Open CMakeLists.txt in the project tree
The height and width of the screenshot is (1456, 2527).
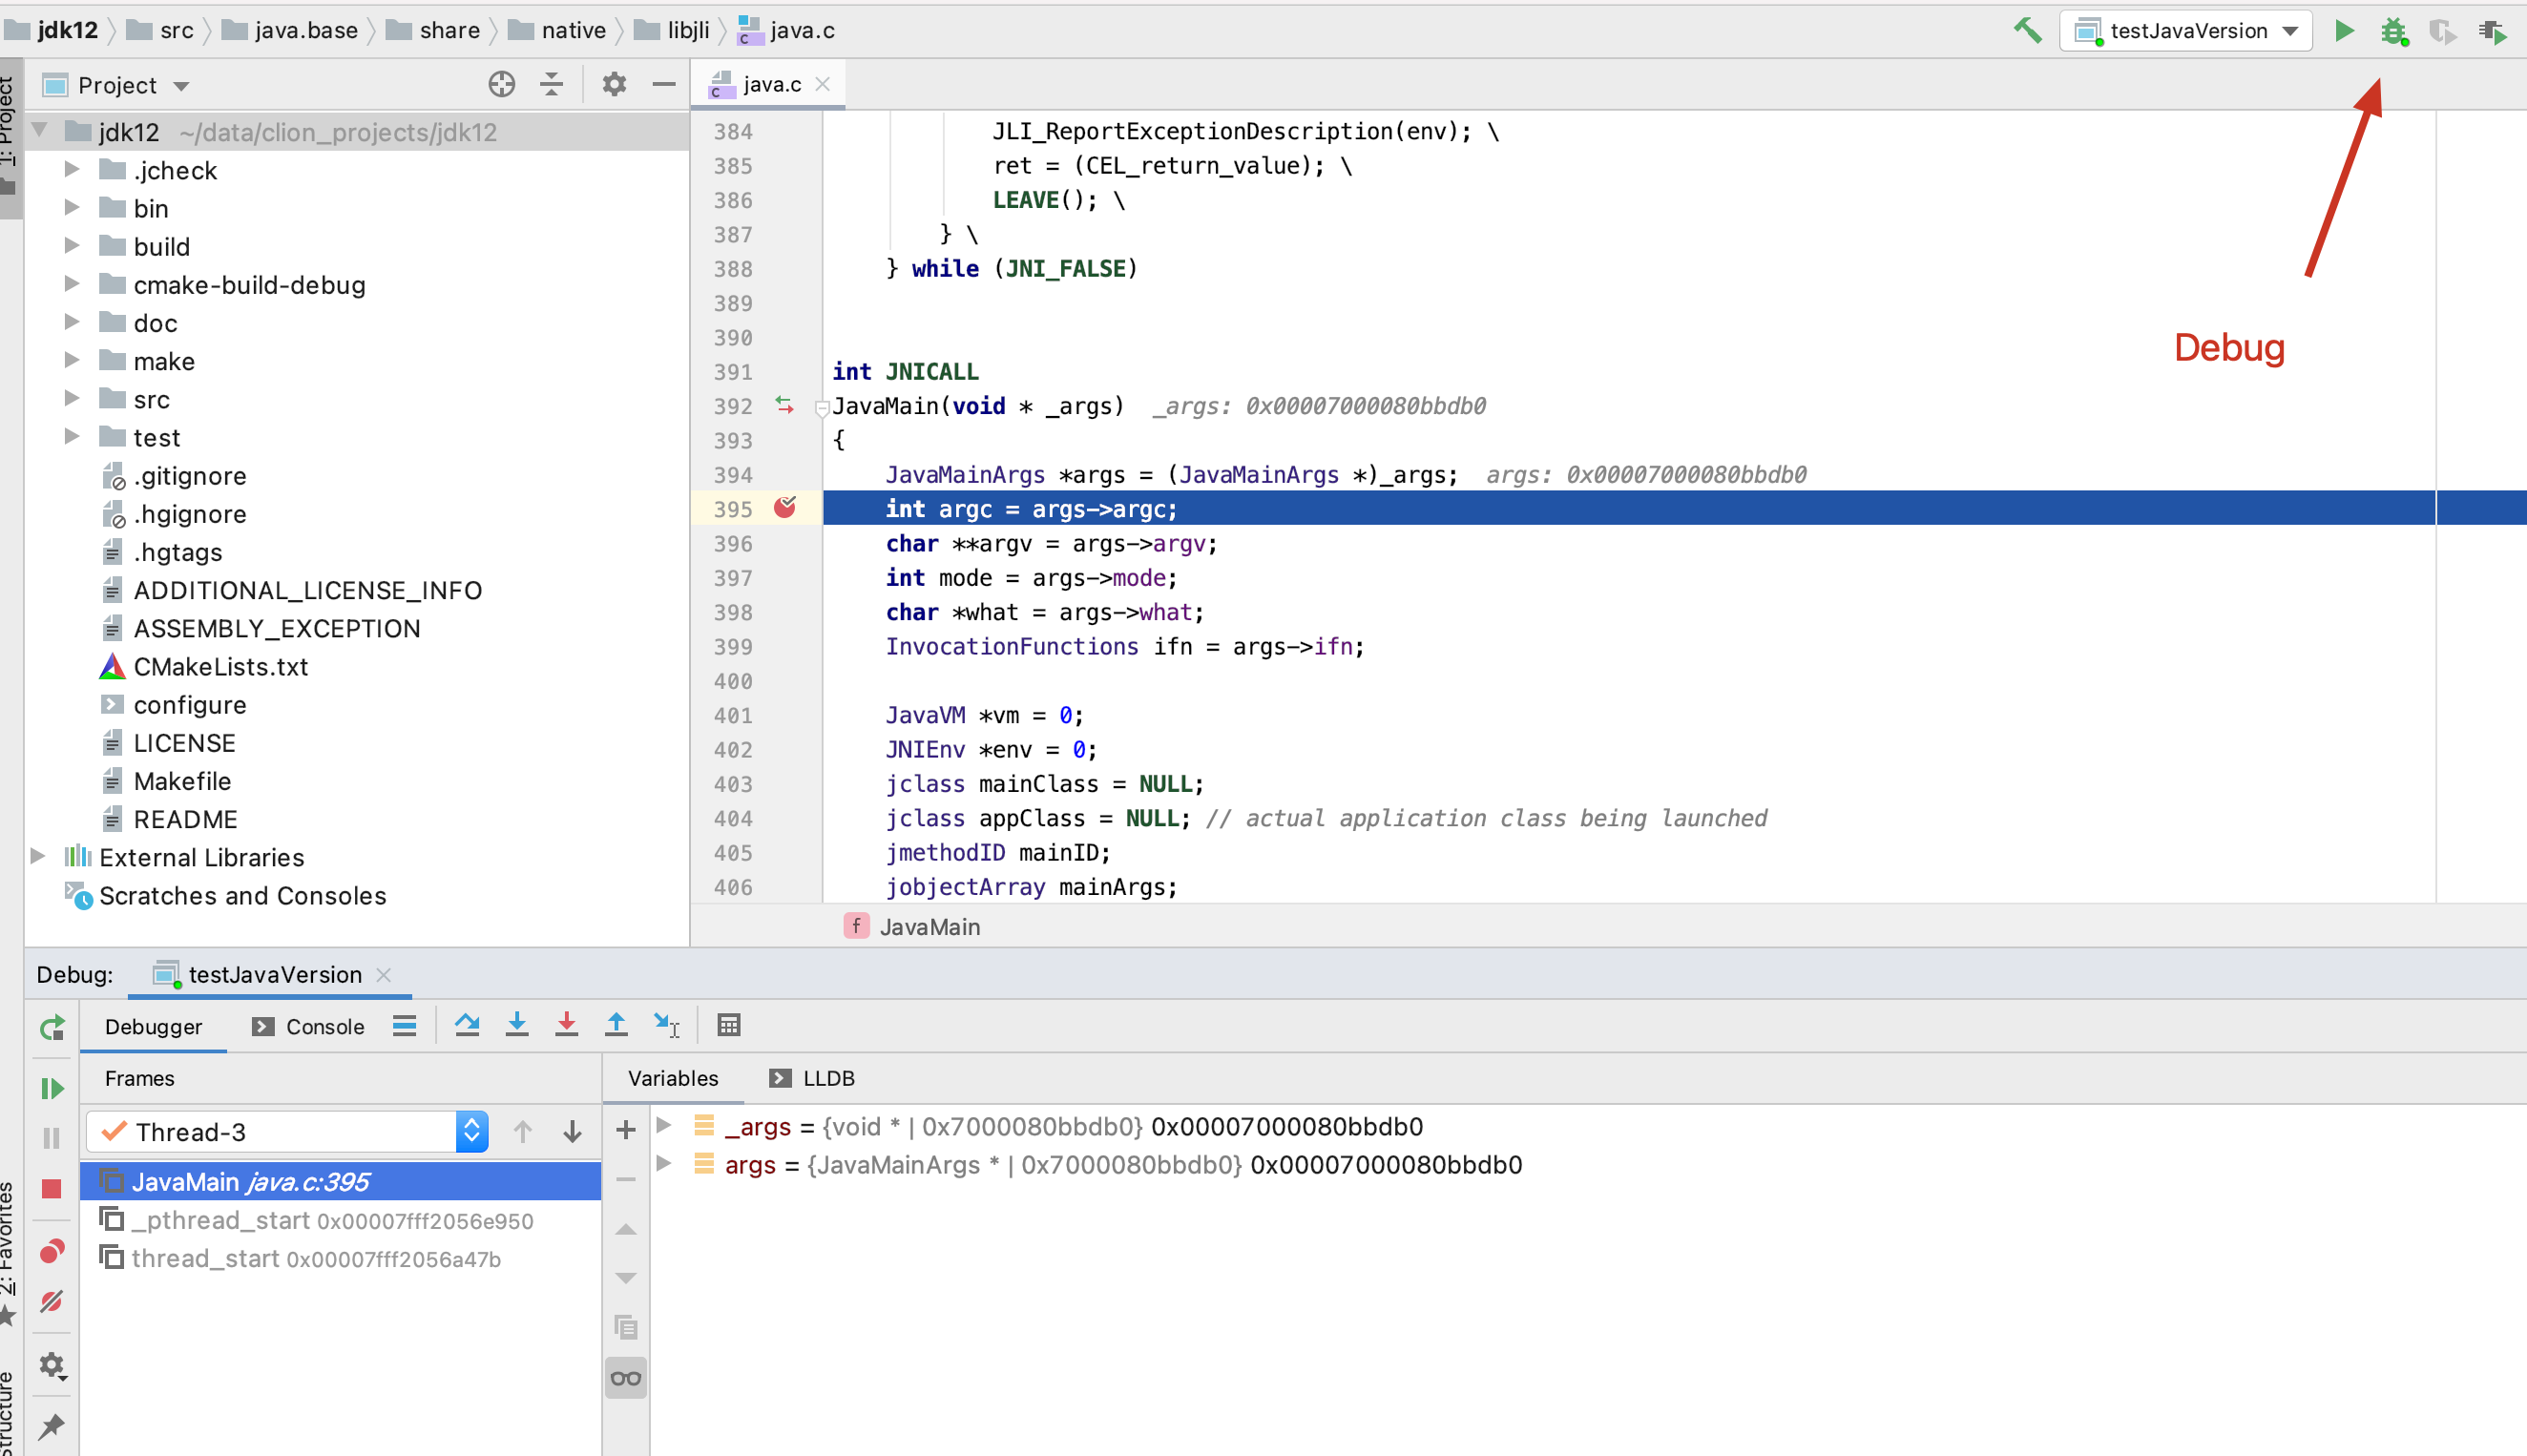point(220,667)
